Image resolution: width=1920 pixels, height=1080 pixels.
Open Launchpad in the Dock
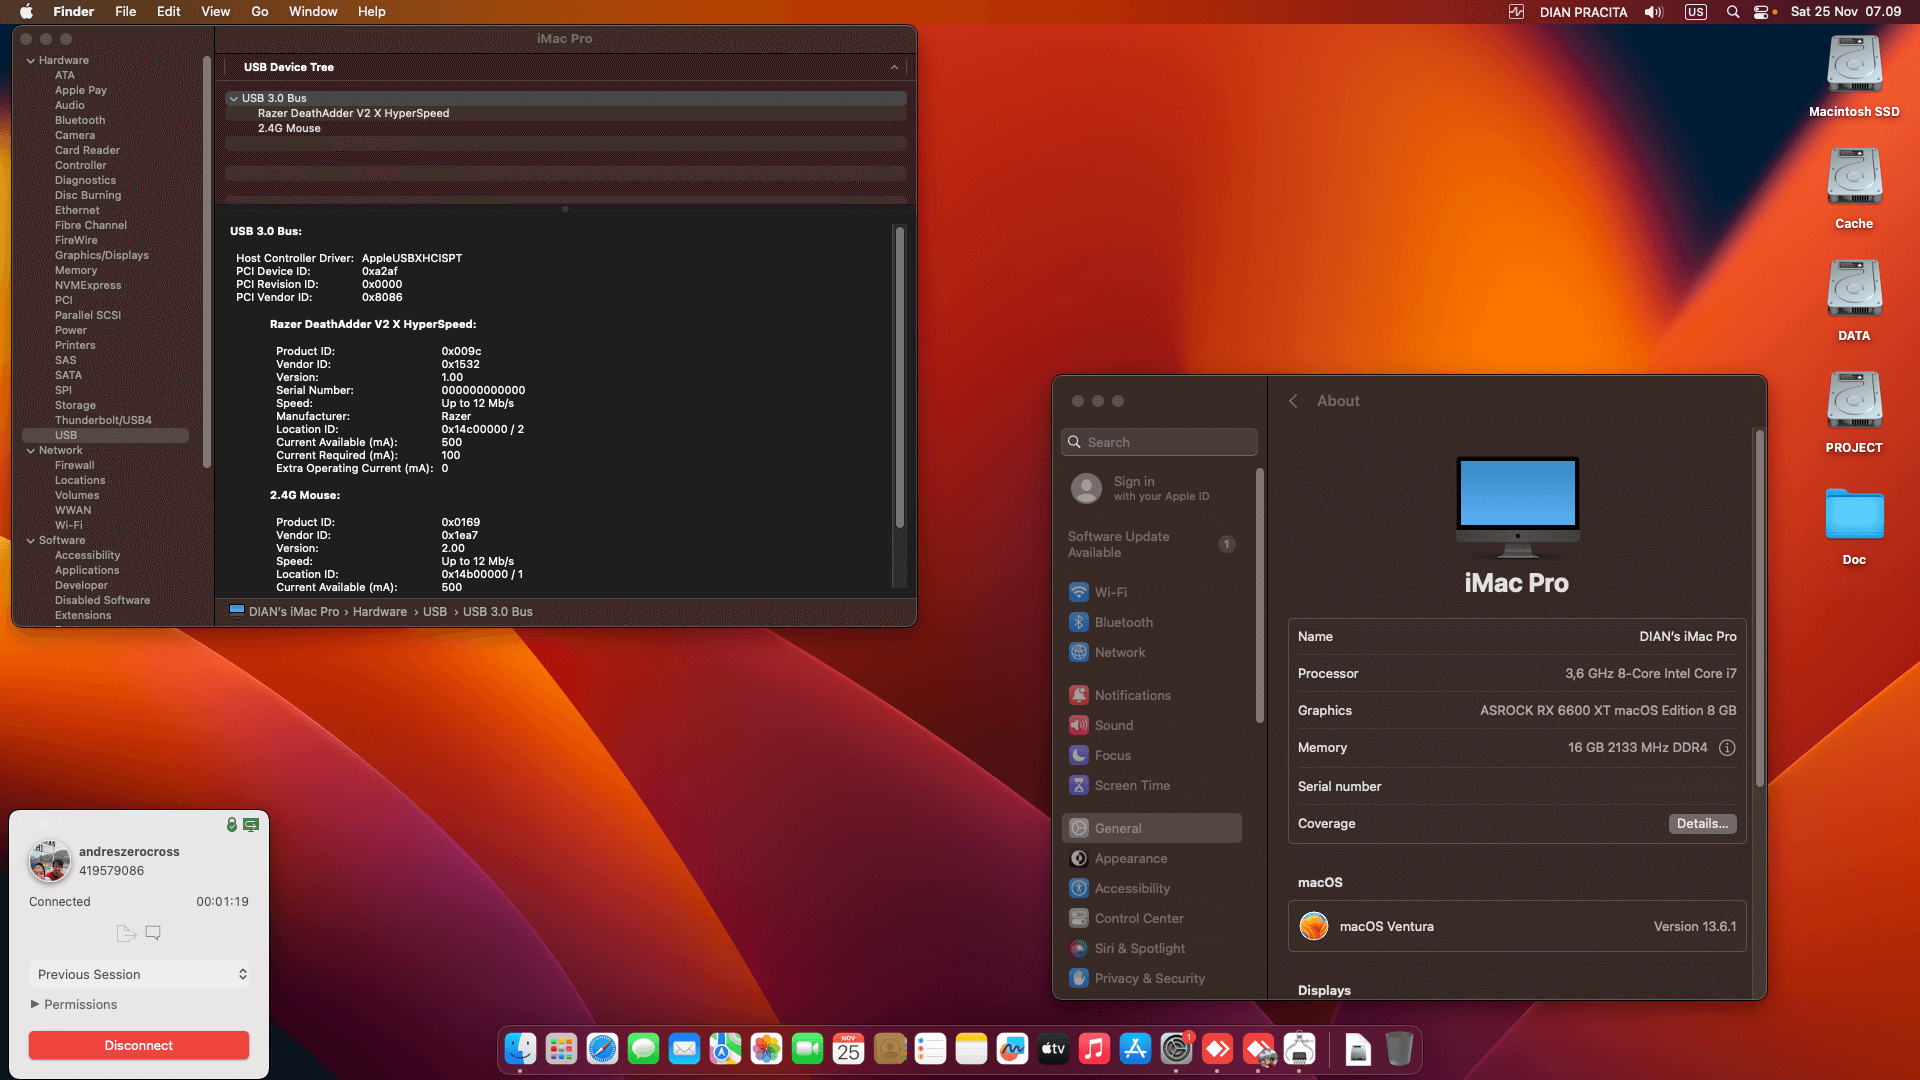[x=561, y=1048]
